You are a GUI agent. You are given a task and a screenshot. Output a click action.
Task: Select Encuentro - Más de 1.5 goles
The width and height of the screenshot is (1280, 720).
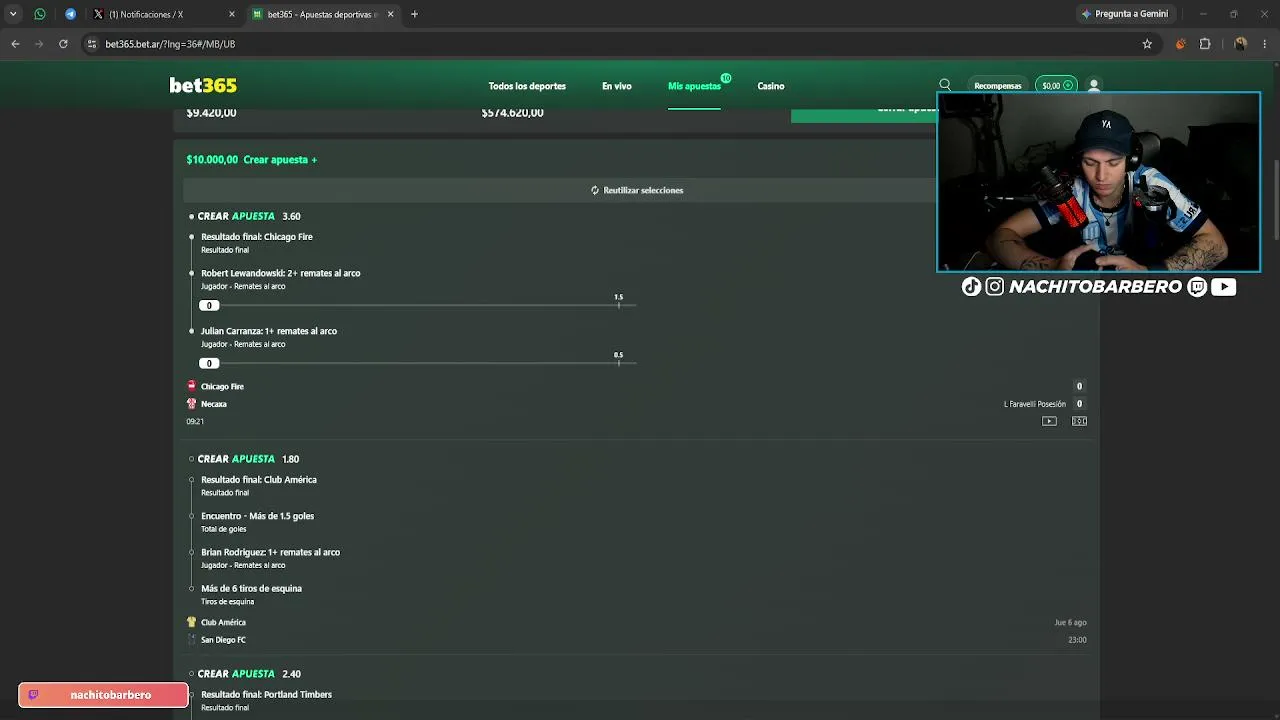(x=258, y=516)
